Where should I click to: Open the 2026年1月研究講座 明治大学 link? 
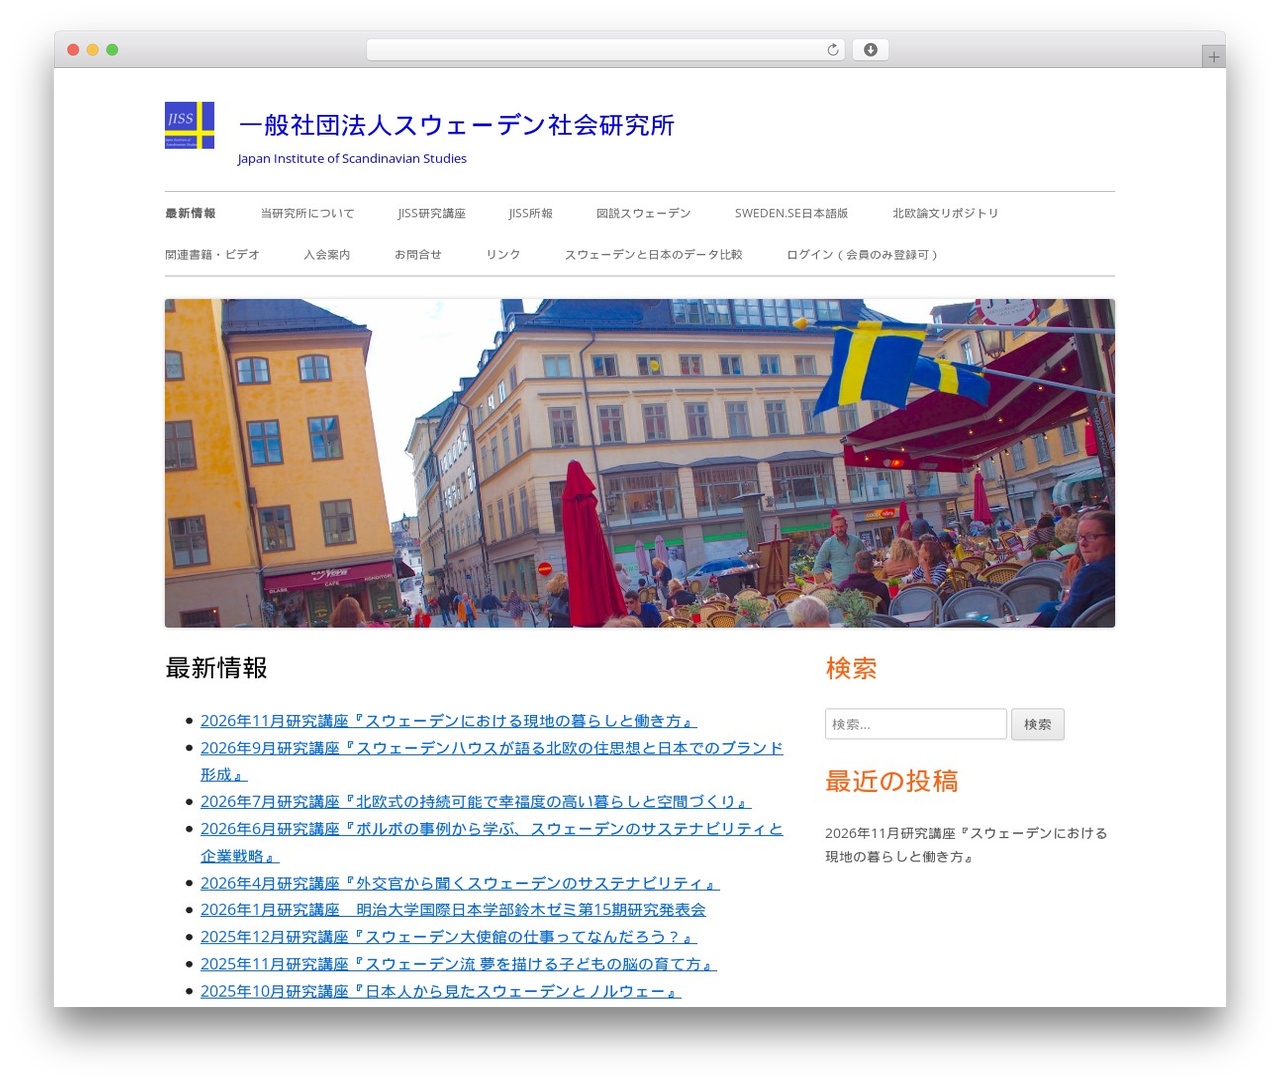coord(453,910)
